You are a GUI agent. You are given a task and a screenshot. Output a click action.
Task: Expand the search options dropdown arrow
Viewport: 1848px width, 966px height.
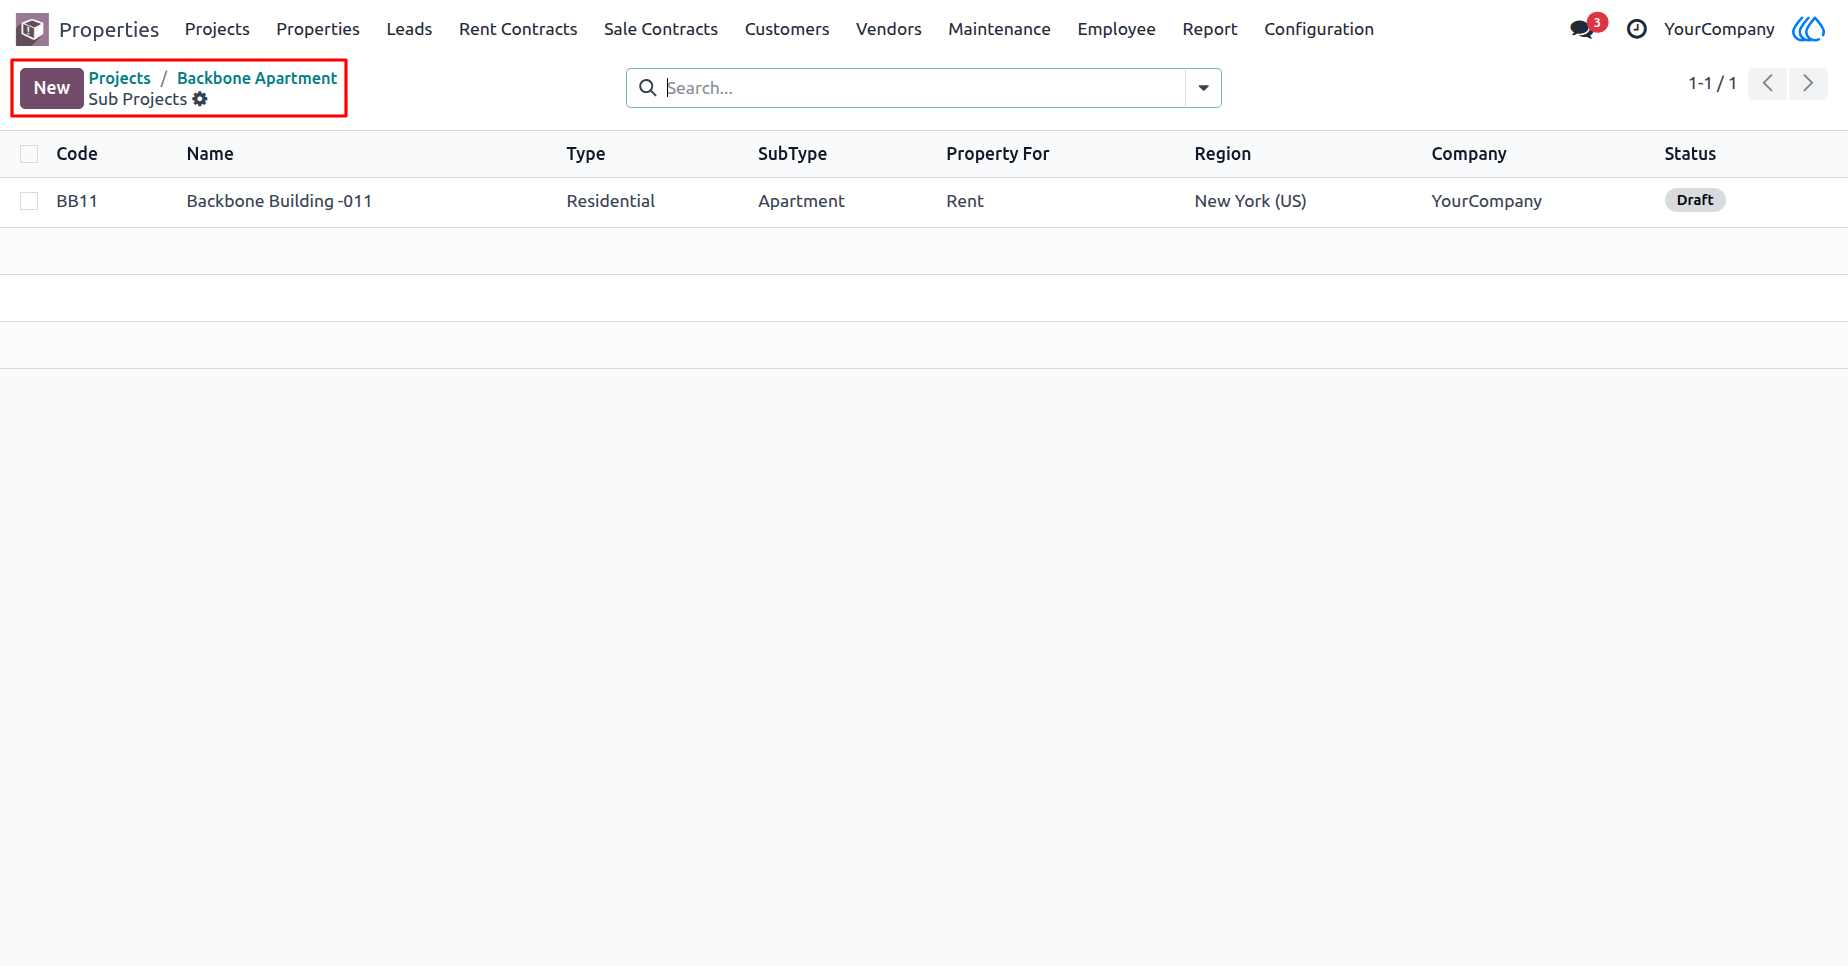coord(1203,88)
